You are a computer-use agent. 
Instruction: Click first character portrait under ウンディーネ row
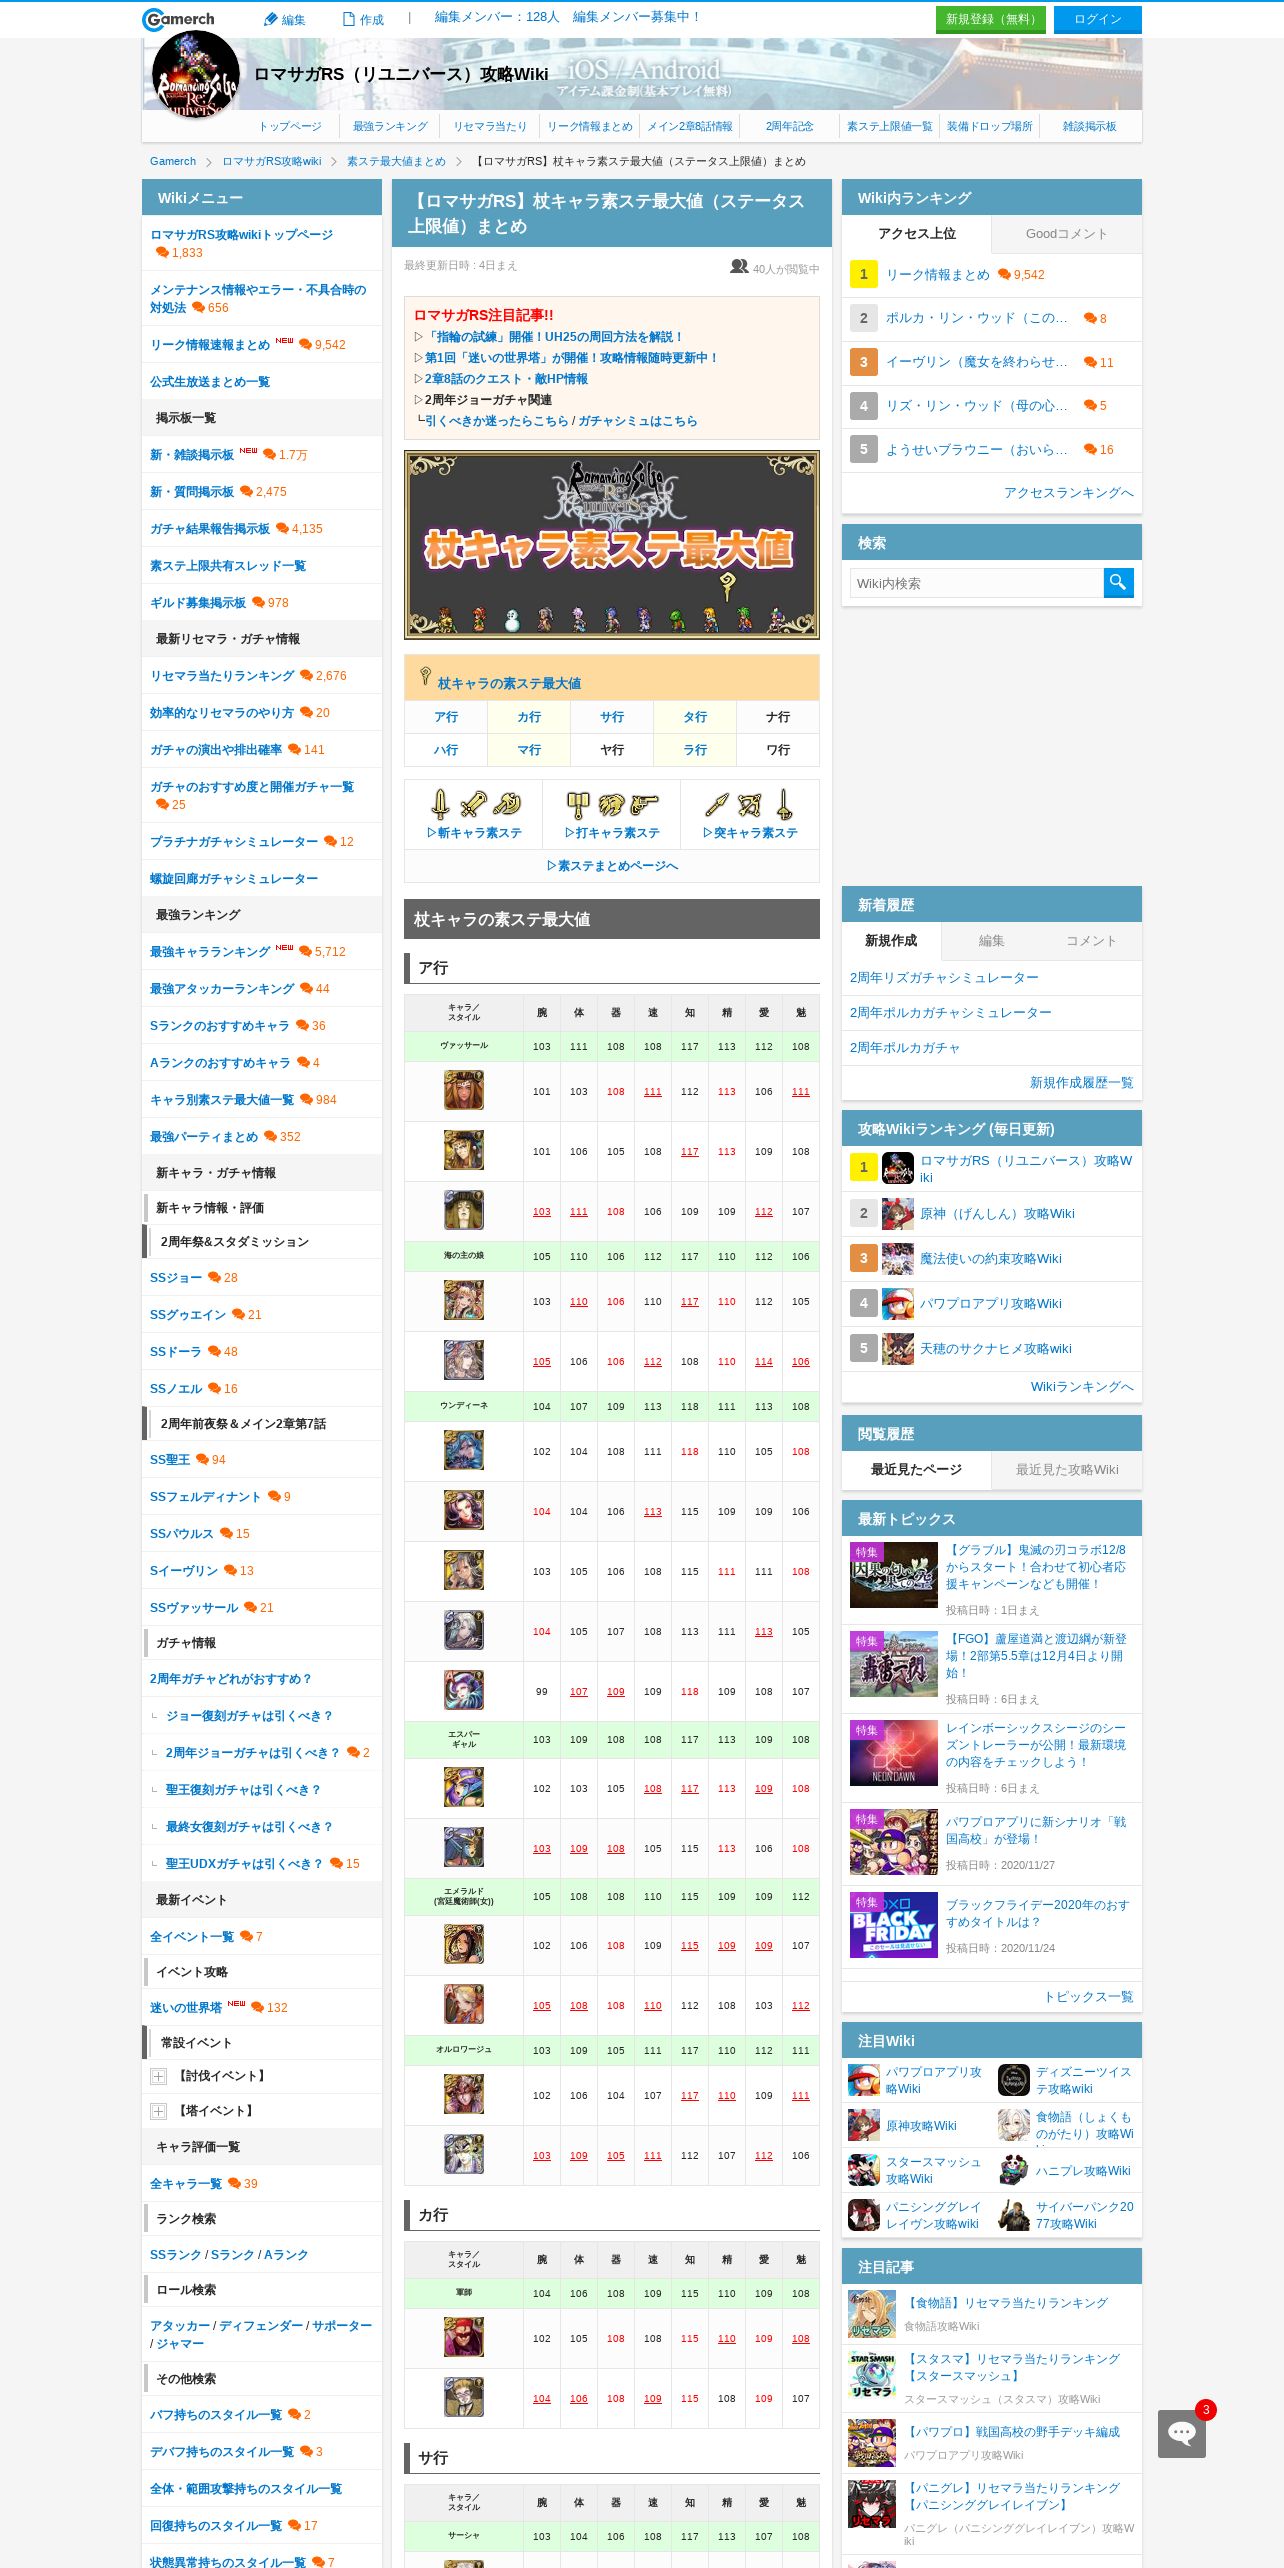(x=464, y=1451)
